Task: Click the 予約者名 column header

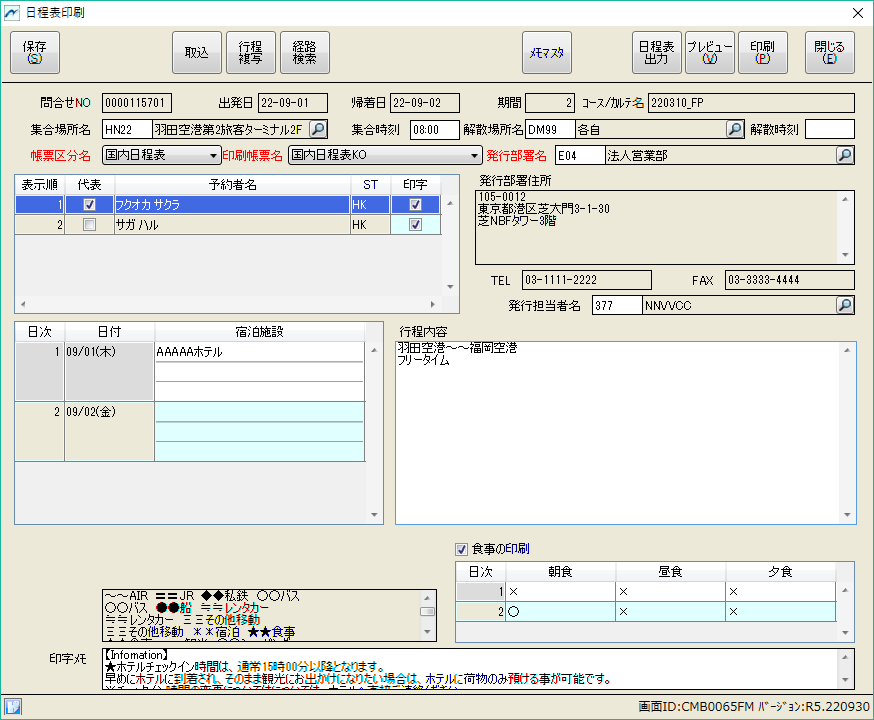Action: click(x=232, y=184)
